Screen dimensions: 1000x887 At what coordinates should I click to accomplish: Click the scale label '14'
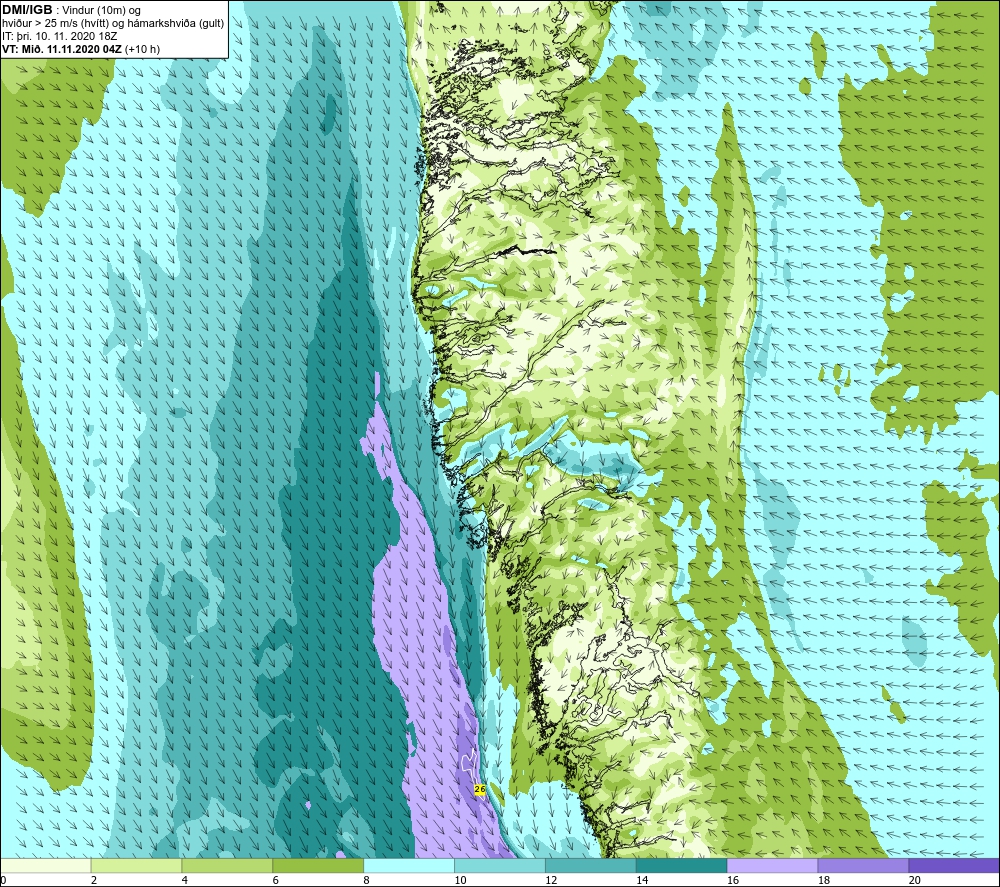coord(642,881)
